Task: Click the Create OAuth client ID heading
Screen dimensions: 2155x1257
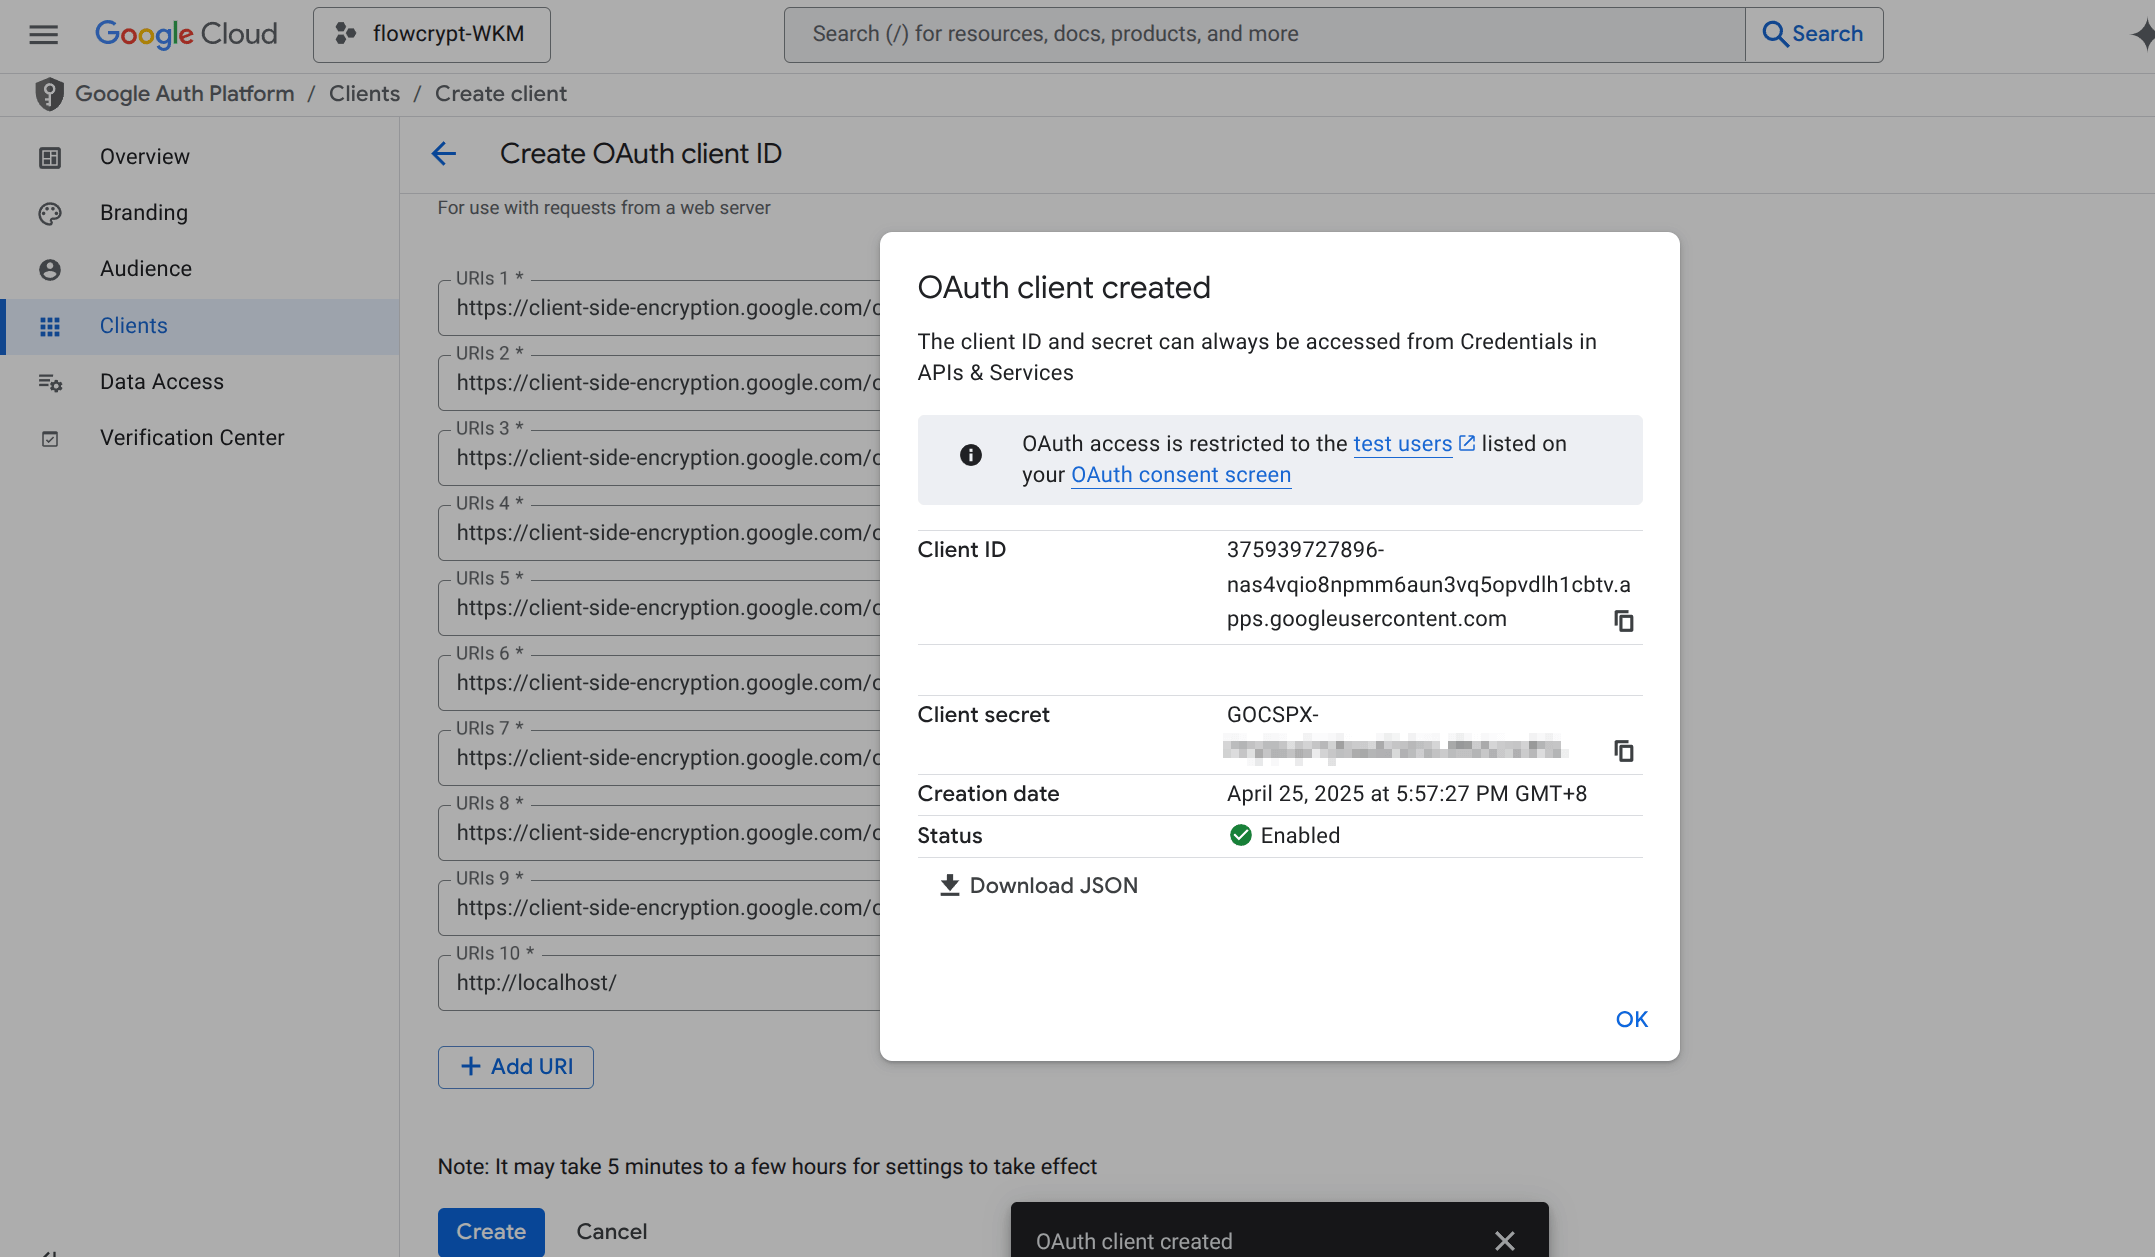Action: point(640,154)
